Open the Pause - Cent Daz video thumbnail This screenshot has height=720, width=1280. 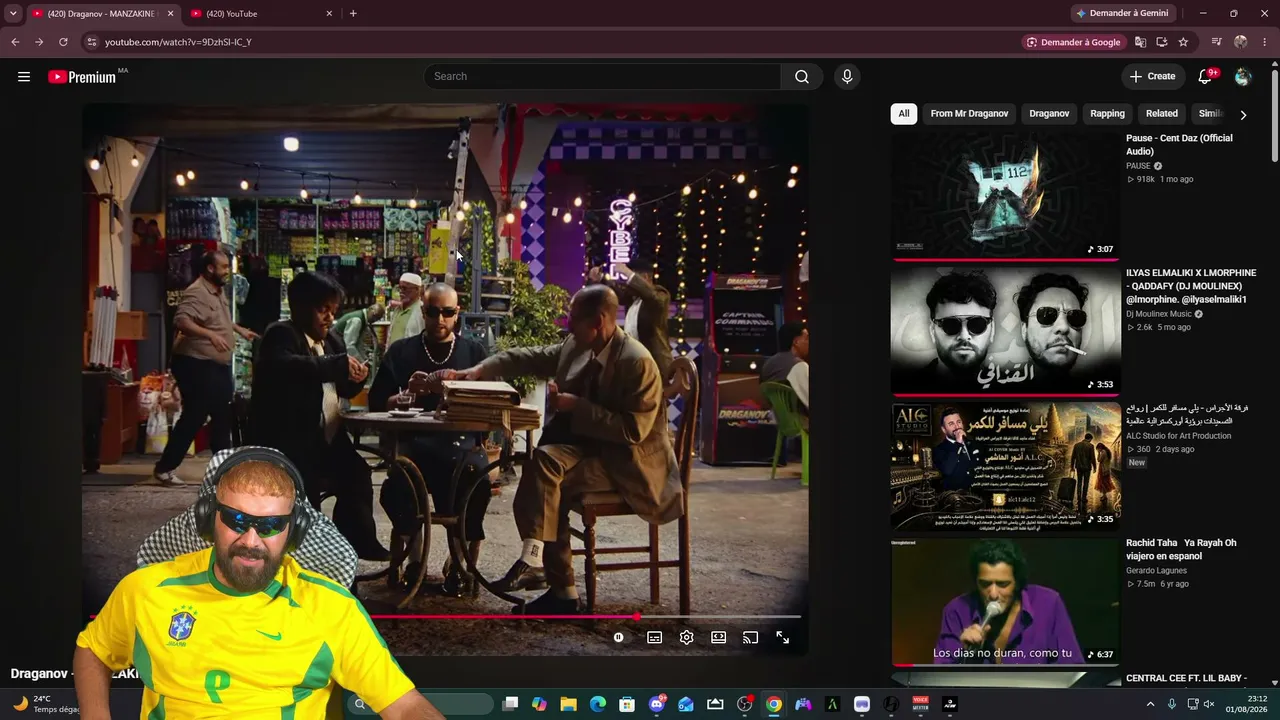(x=1006, y=195)
